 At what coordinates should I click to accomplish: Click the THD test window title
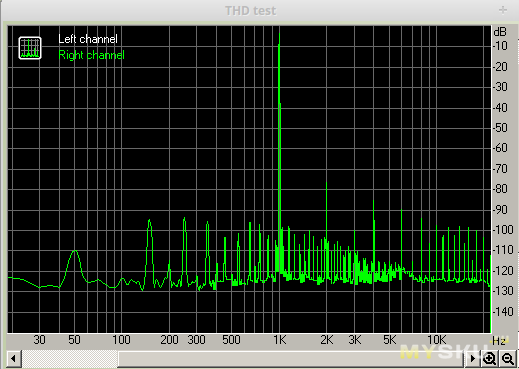point(250,11)
